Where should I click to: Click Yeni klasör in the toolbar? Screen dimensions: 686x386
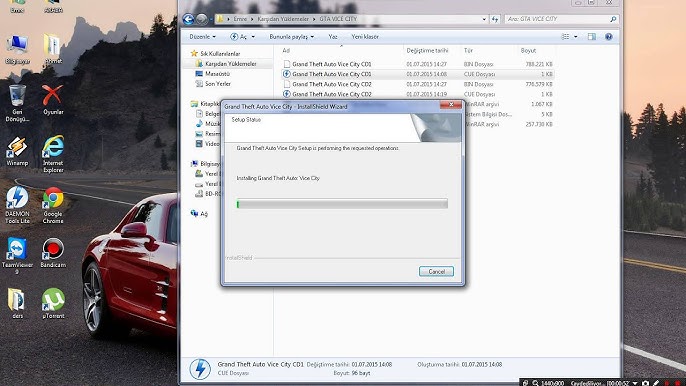[365, 37]
